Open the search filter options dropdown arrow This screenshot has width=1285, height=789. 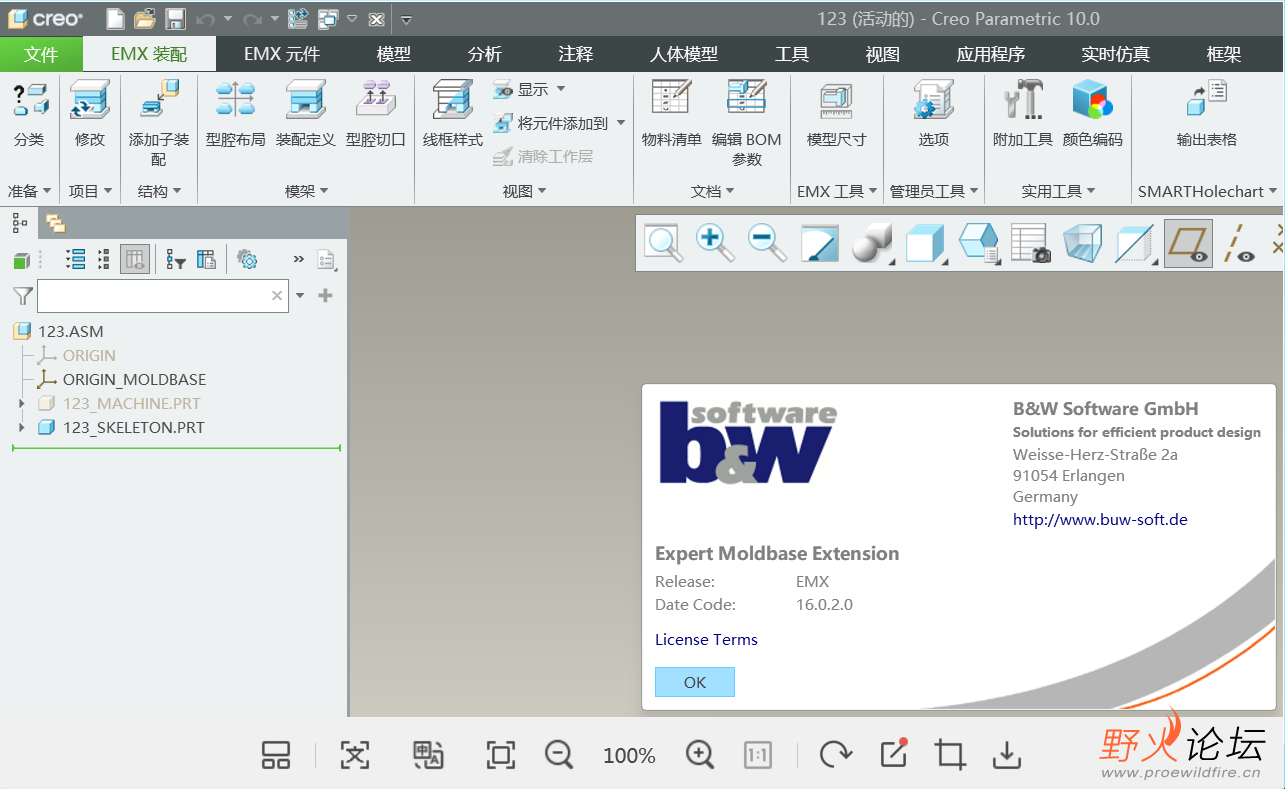point(300,296)
